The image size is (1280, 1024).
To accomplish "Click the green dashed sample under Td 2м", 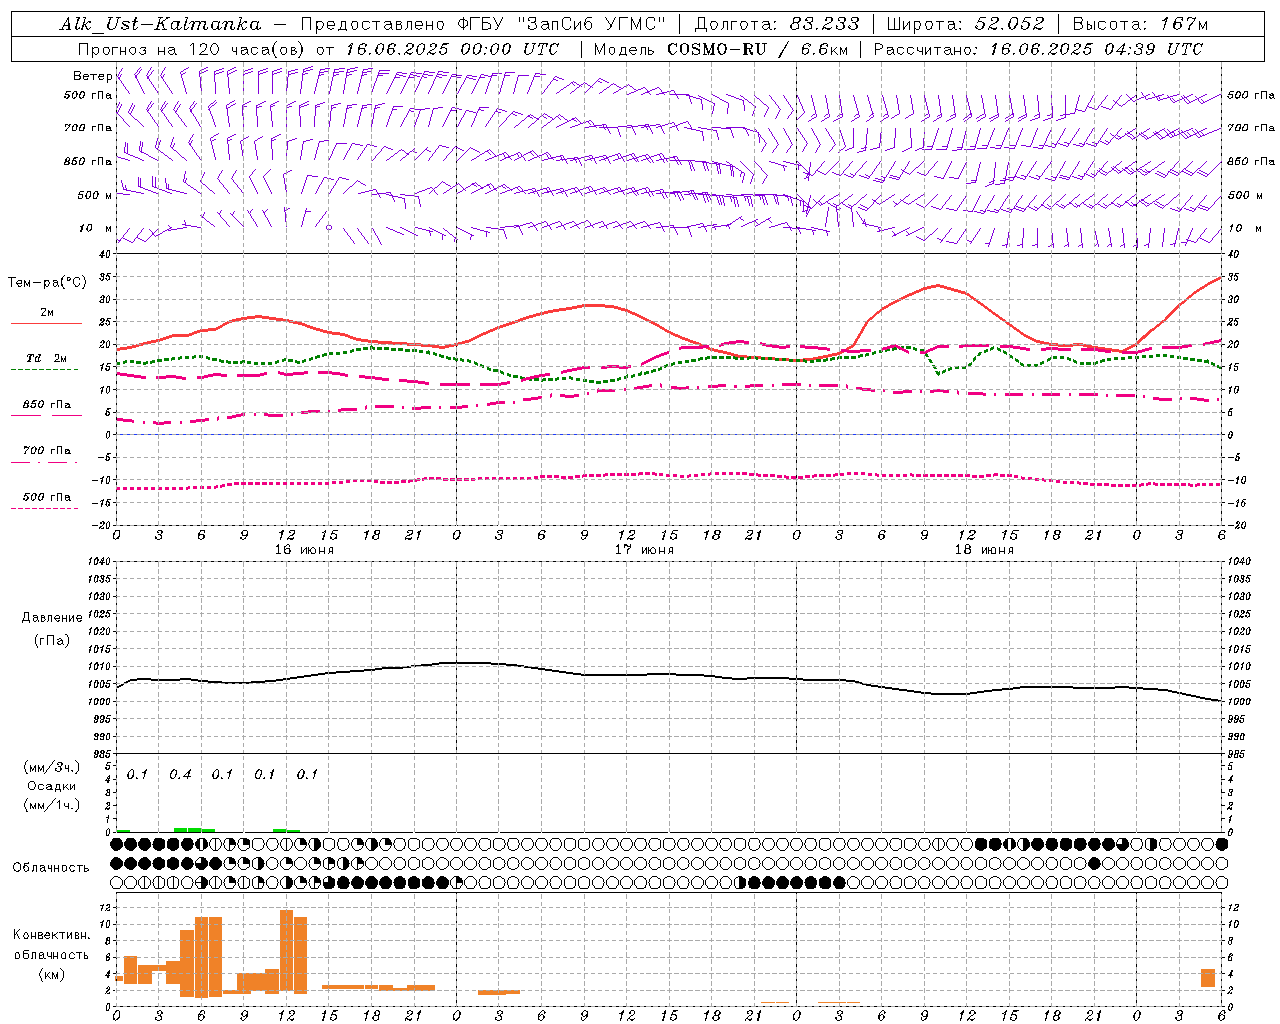I will [44, 369].
